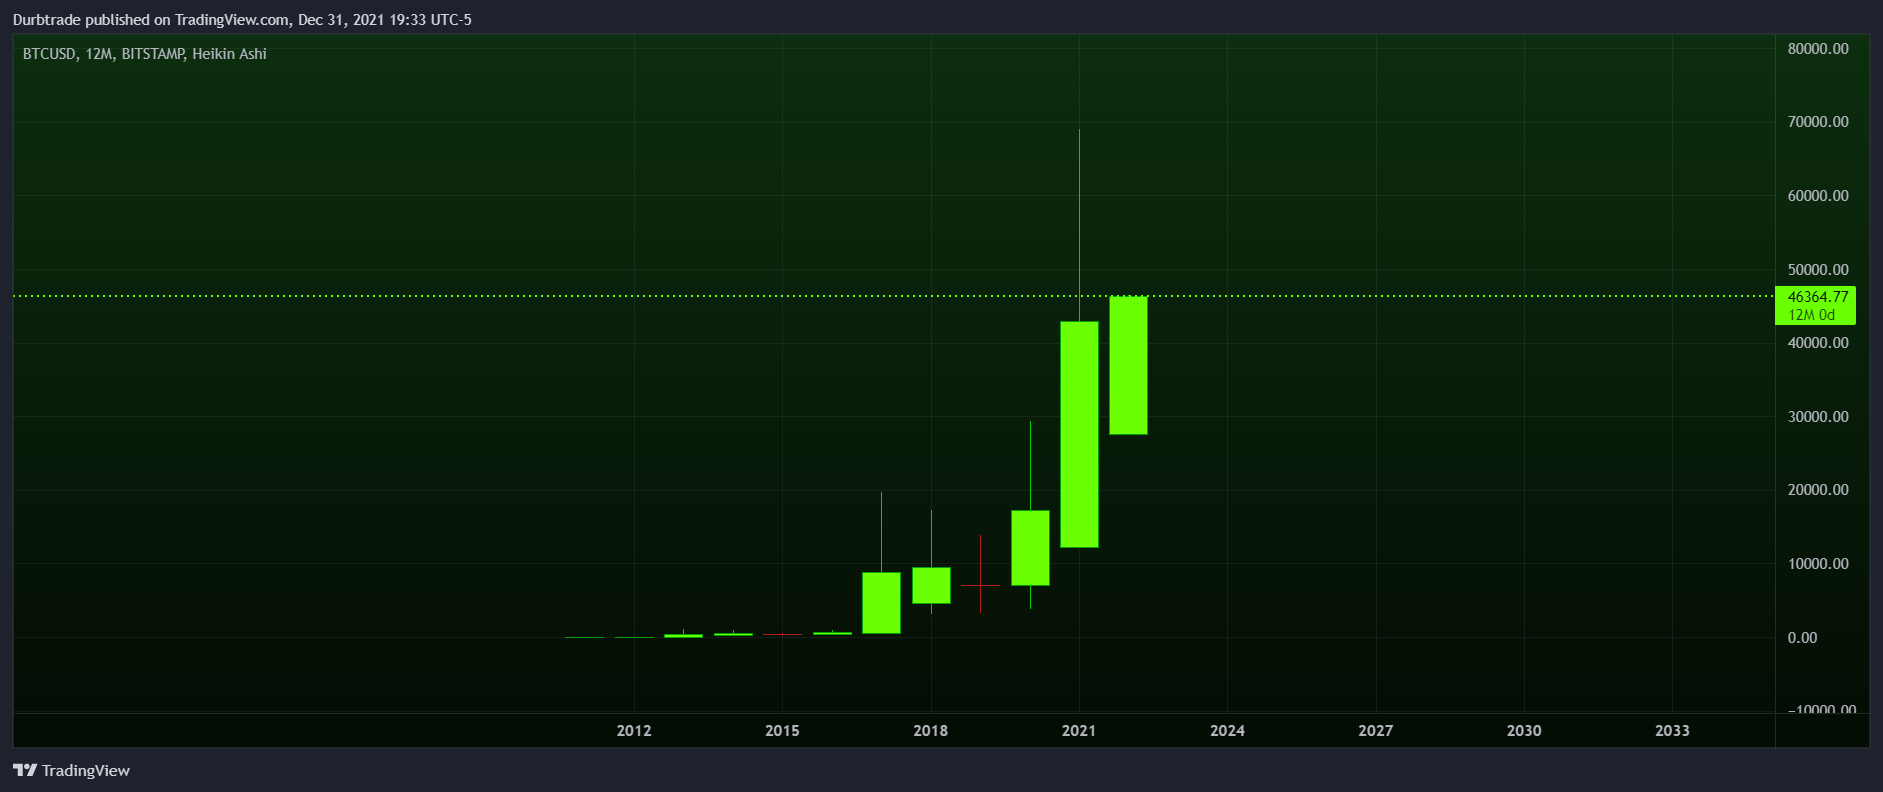Select the tall 2021 candle with the 69000 wick
This screenshot has width=1883, height=792.
coord(1079,434)
